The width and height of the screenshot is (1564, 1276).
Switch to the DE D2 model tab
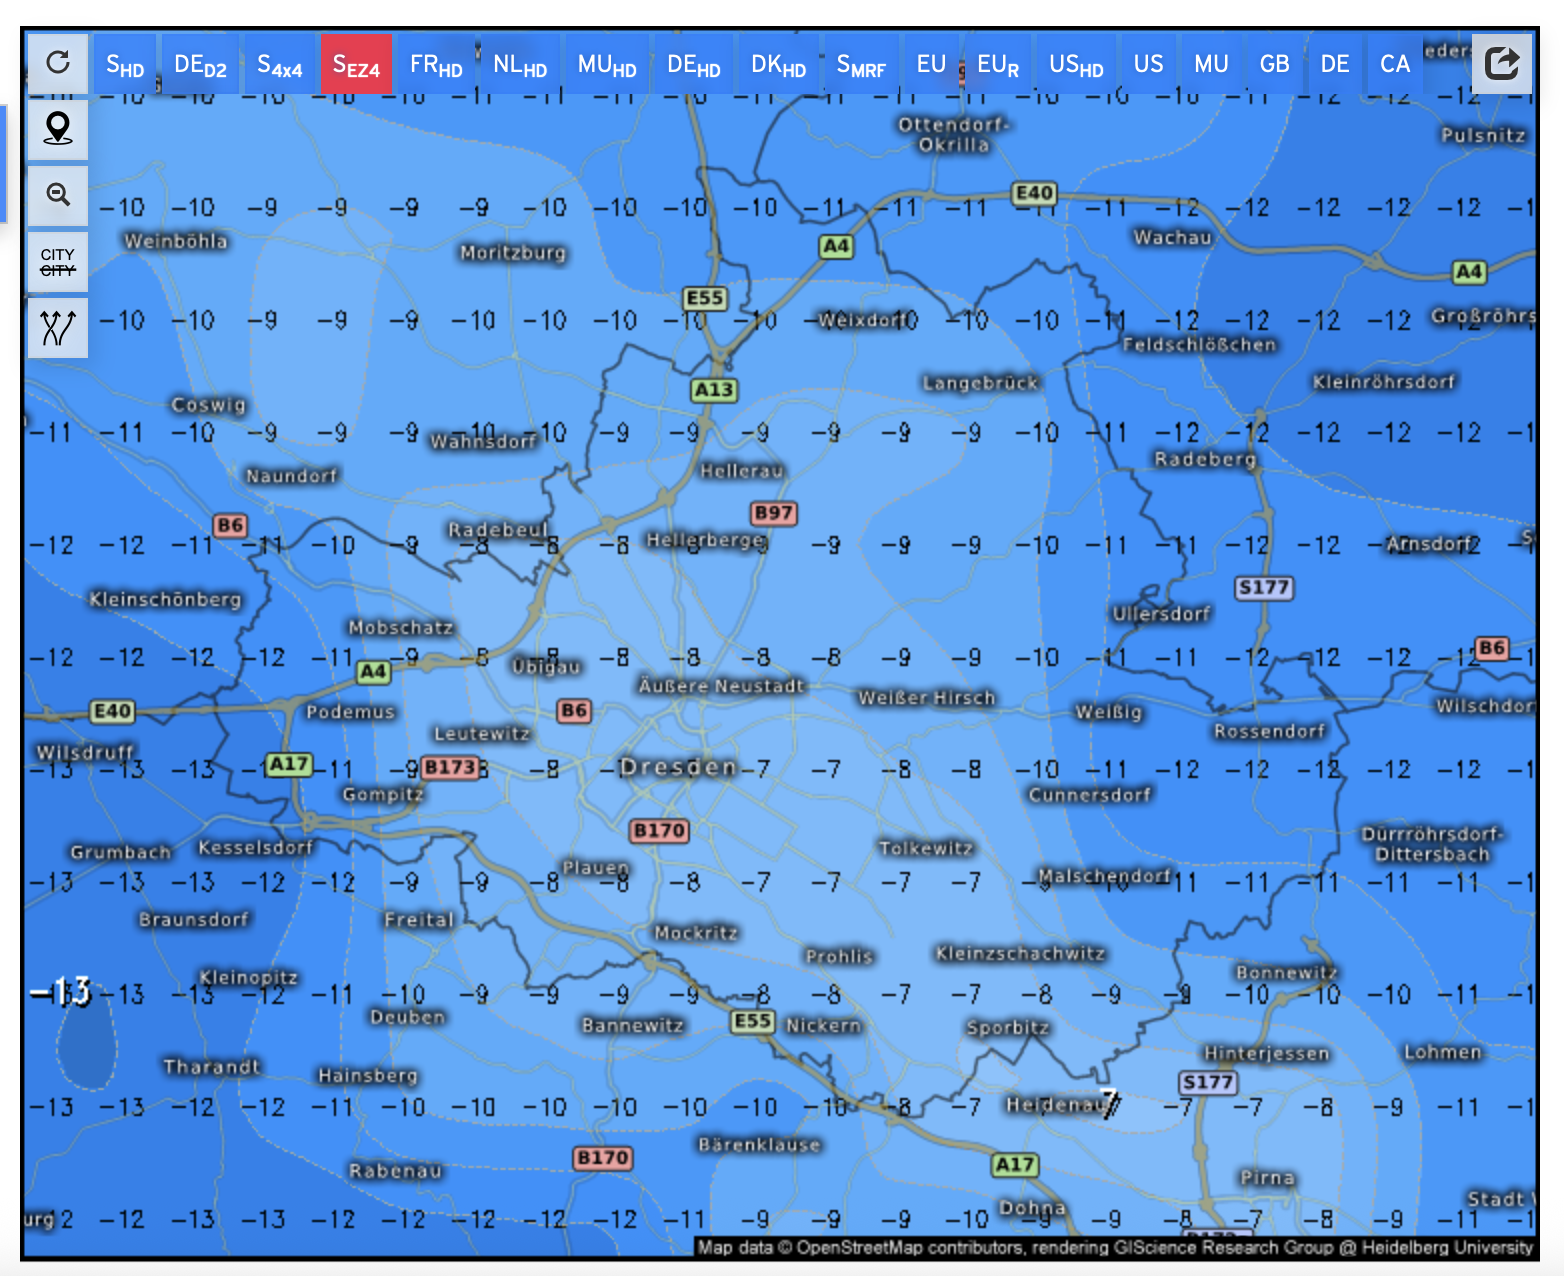200,65
